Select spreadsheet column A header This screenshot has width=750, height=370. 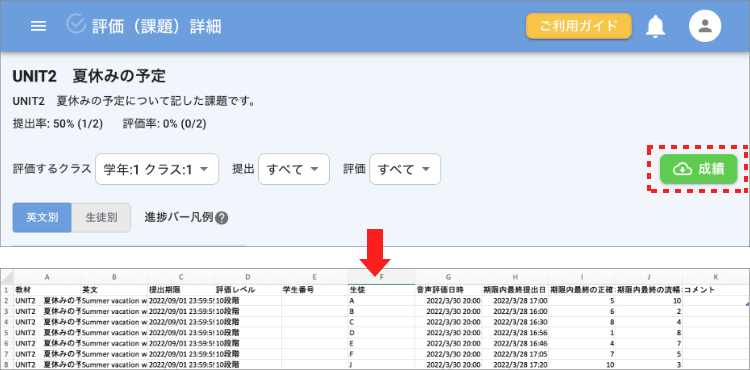click(x=47, y=277)
